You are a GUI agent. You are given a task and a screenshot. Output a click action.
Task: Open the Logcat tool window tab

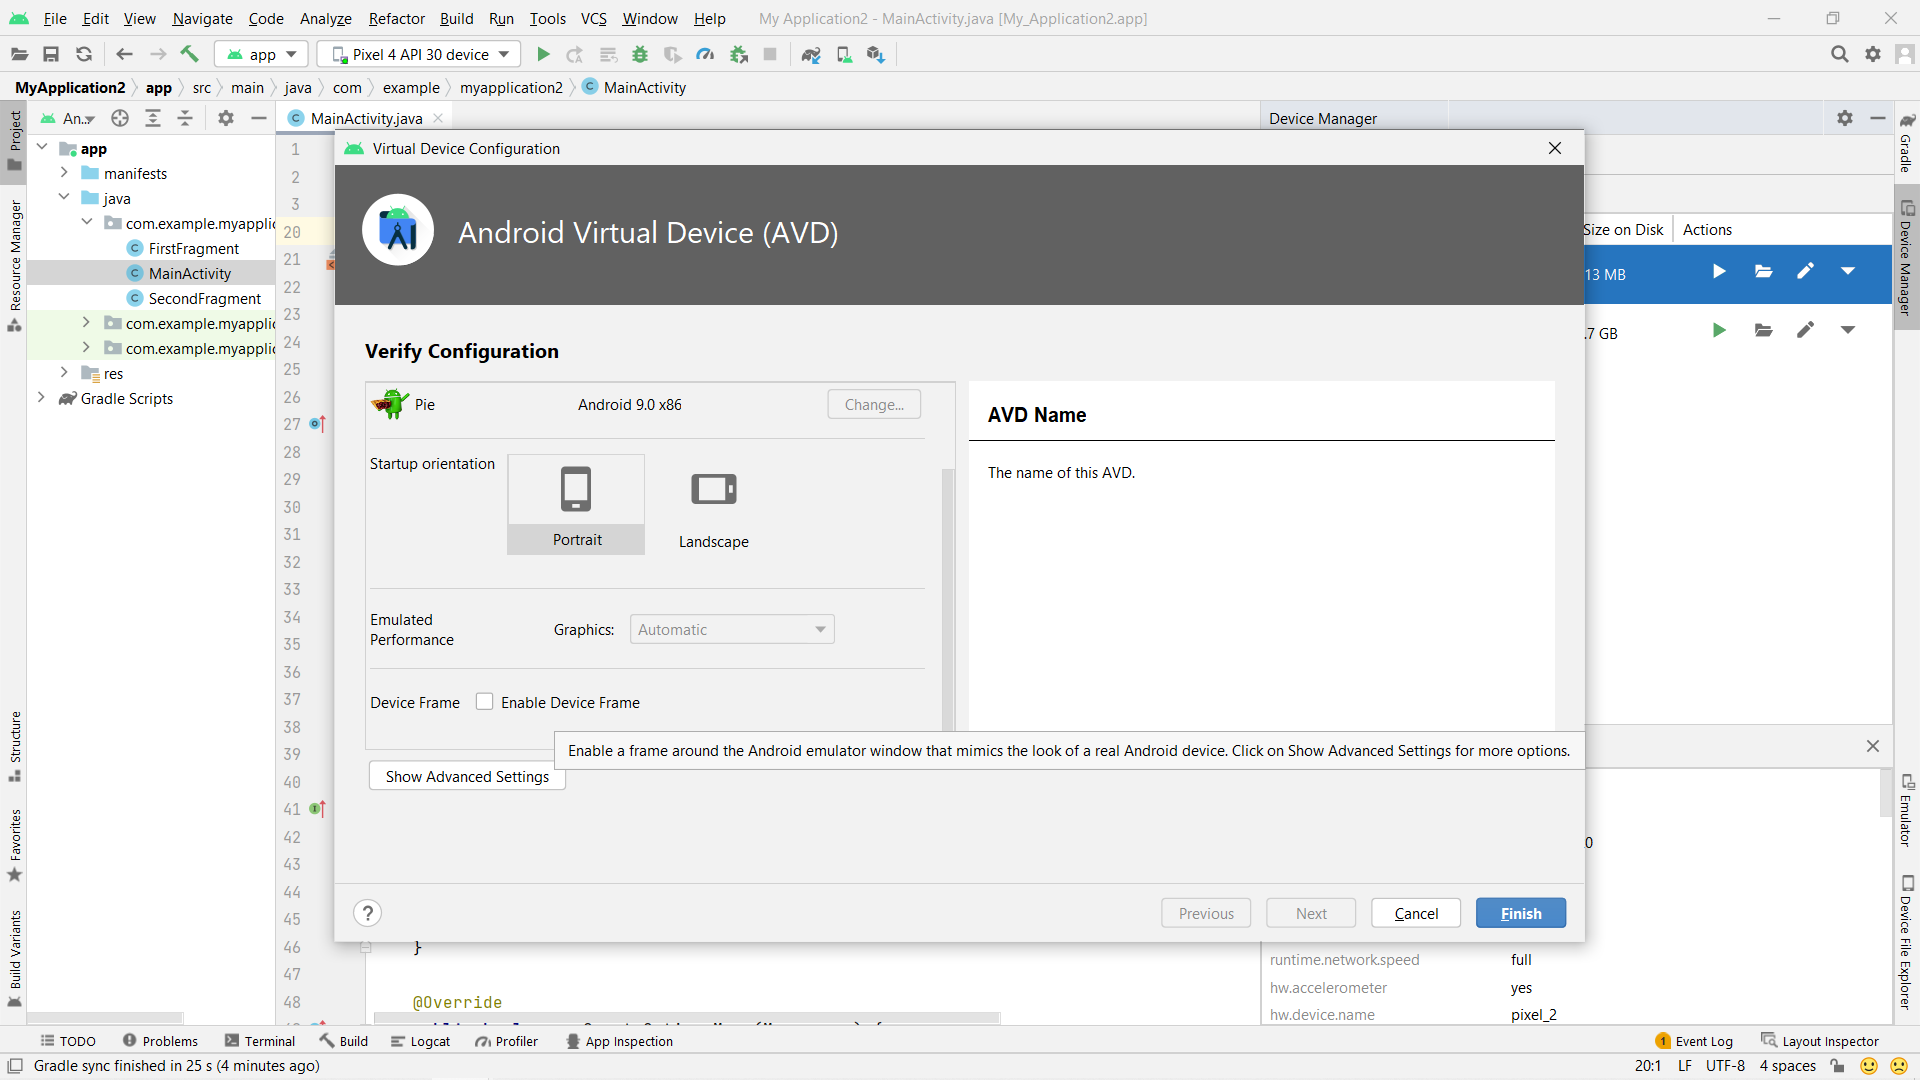[420, 1041]
